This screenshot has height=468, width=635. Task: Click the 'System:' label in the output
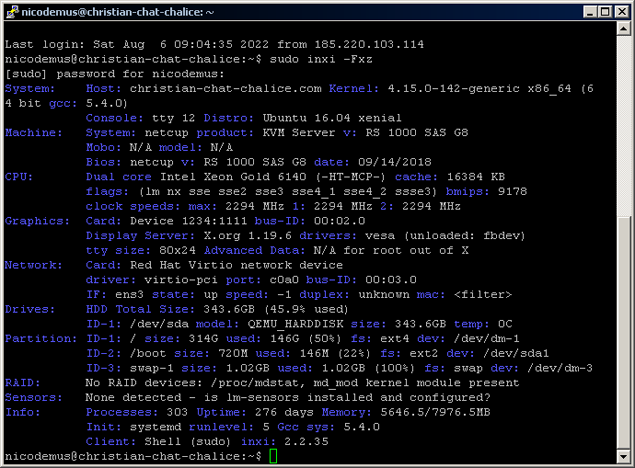[x=30, y=88]
